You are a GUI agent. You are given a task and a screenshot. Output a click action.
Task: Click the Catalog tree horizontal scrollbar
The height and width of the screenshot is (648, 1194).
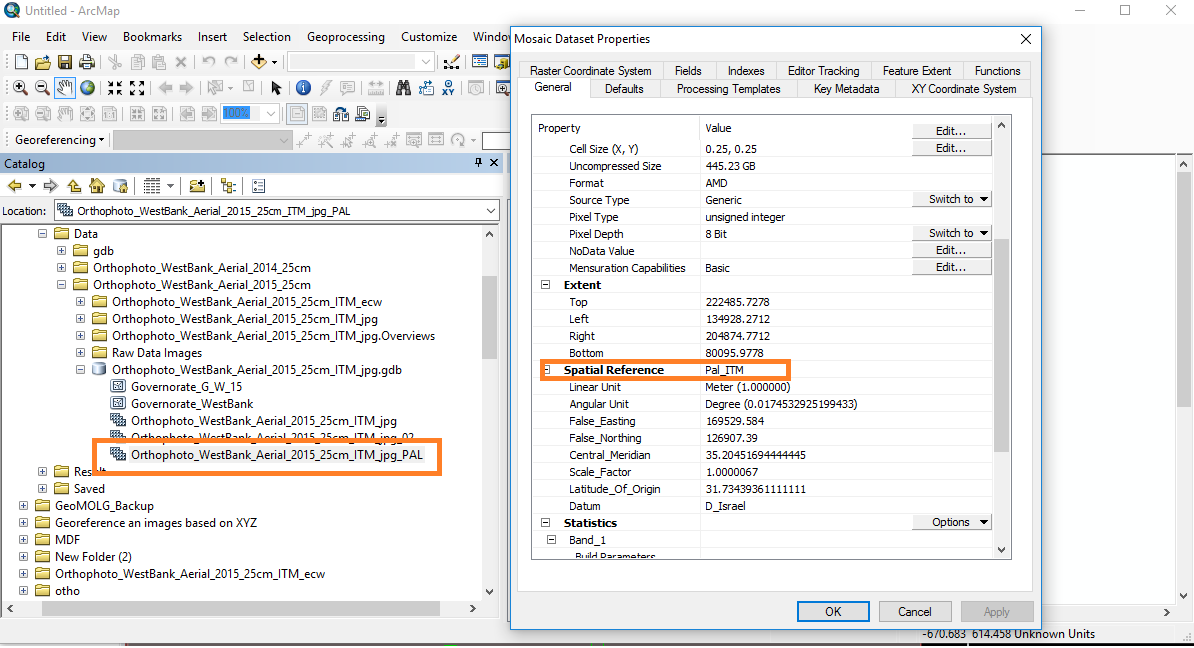241,608
